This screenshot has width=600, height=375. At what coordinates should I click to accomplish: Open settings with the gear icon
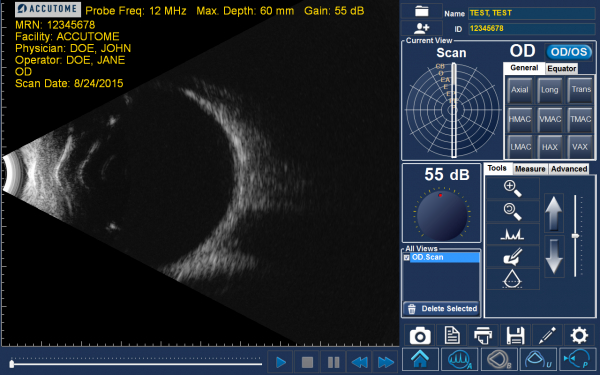coord(579,336)
